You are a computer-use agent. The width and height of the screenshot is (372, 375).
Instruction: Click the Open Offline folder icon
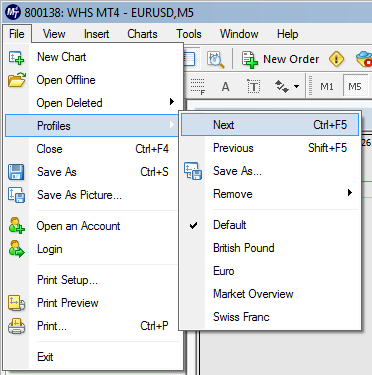17,80
